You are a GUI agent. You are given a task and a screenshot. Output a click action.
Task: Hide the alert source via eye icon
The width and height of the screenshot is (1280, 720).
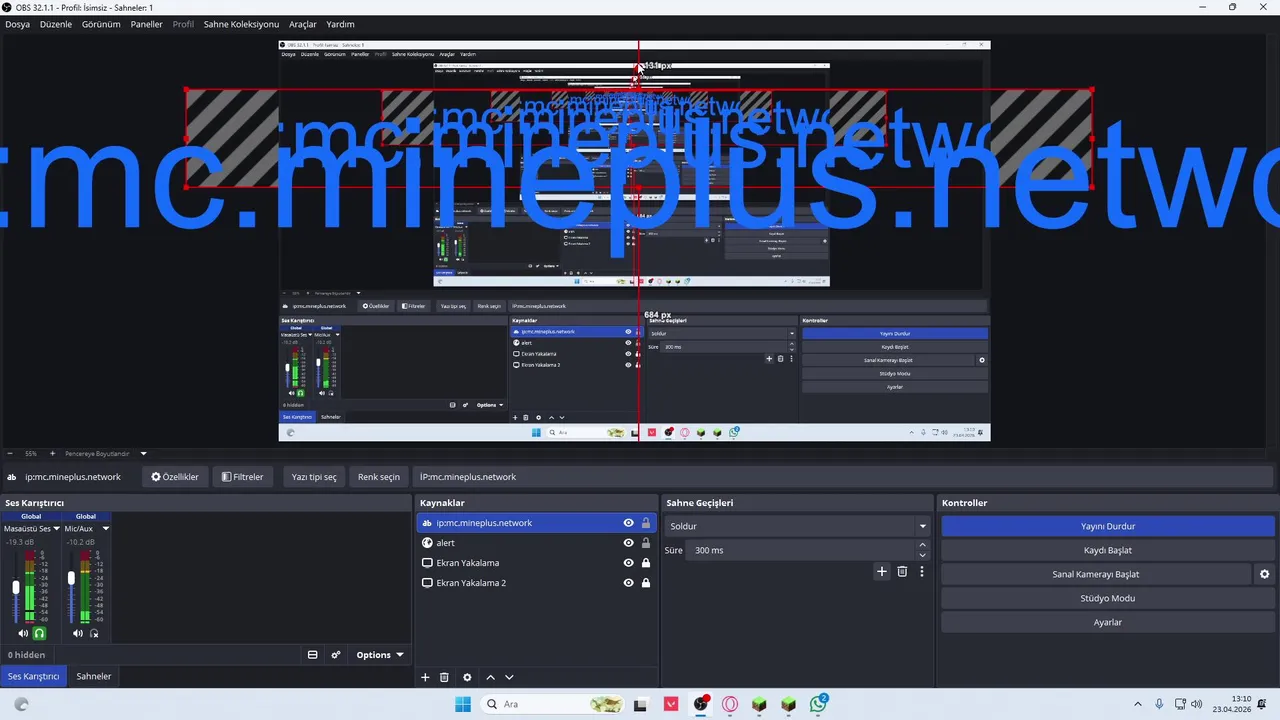click(628, 543)
